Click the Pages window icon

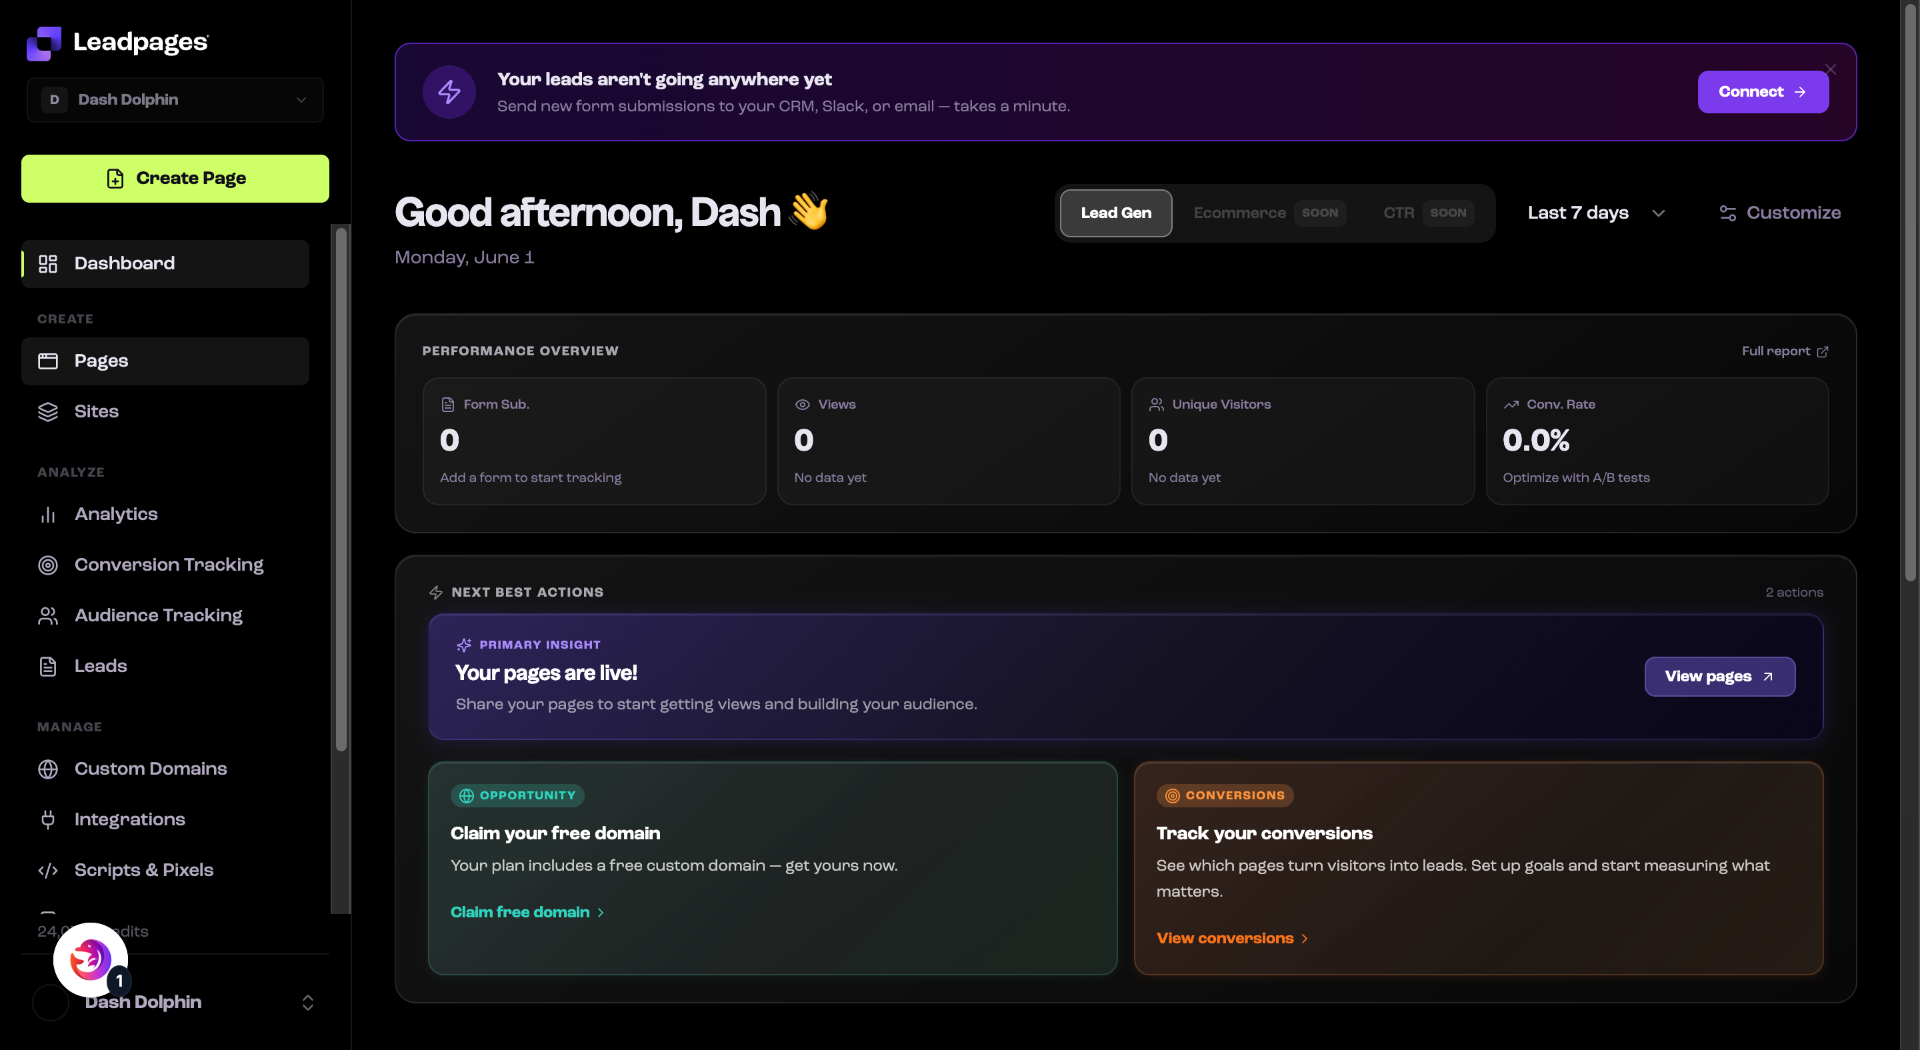(48, 361)
